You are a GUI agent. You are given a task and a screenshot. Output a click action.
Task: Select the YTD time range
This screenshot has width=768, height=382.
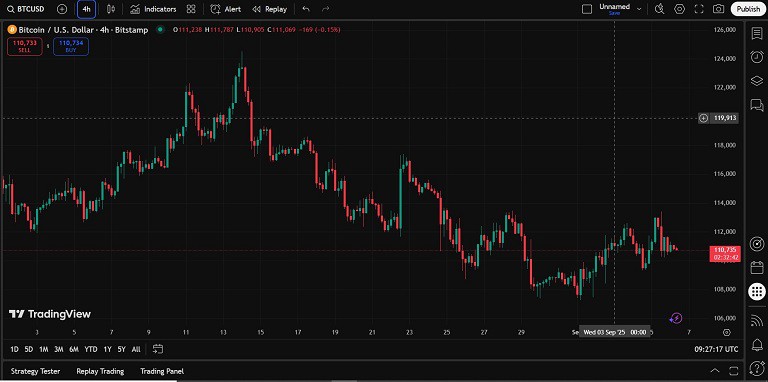coord(91,349)
